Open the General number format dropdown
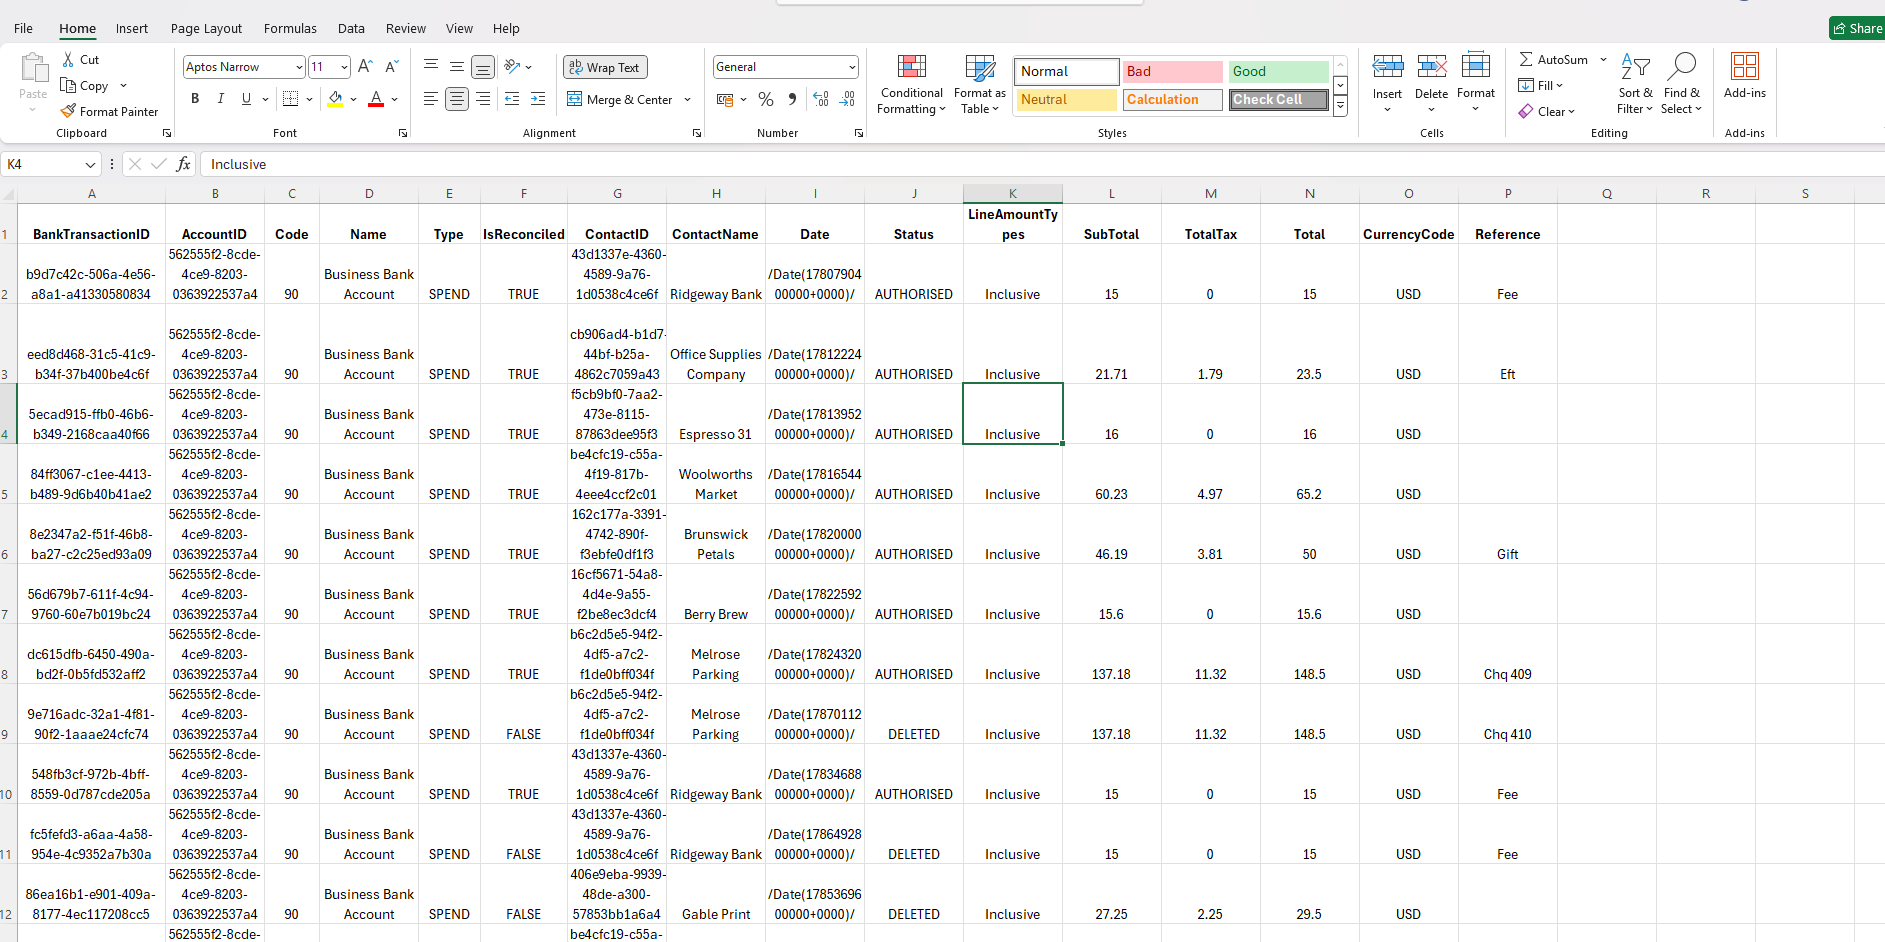The width and height of the screenshot is (1885, 942). point(852,67)
